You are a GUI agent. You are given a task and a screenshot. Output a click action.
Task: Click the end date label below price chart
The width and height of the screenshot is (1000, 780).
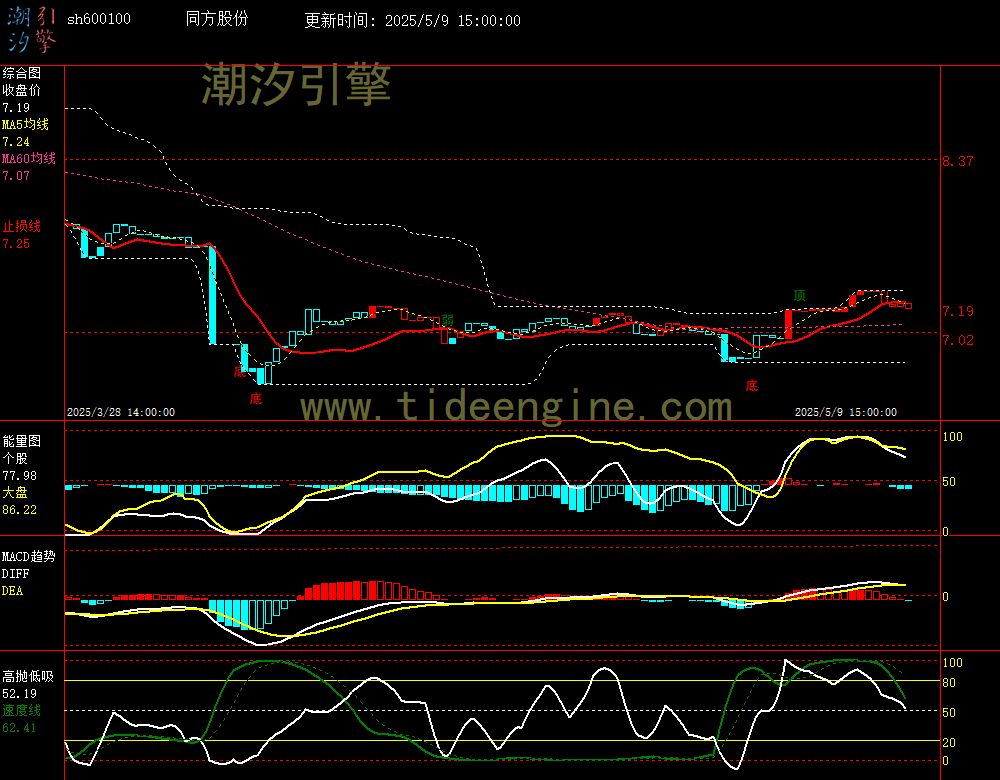pos(846,412)
